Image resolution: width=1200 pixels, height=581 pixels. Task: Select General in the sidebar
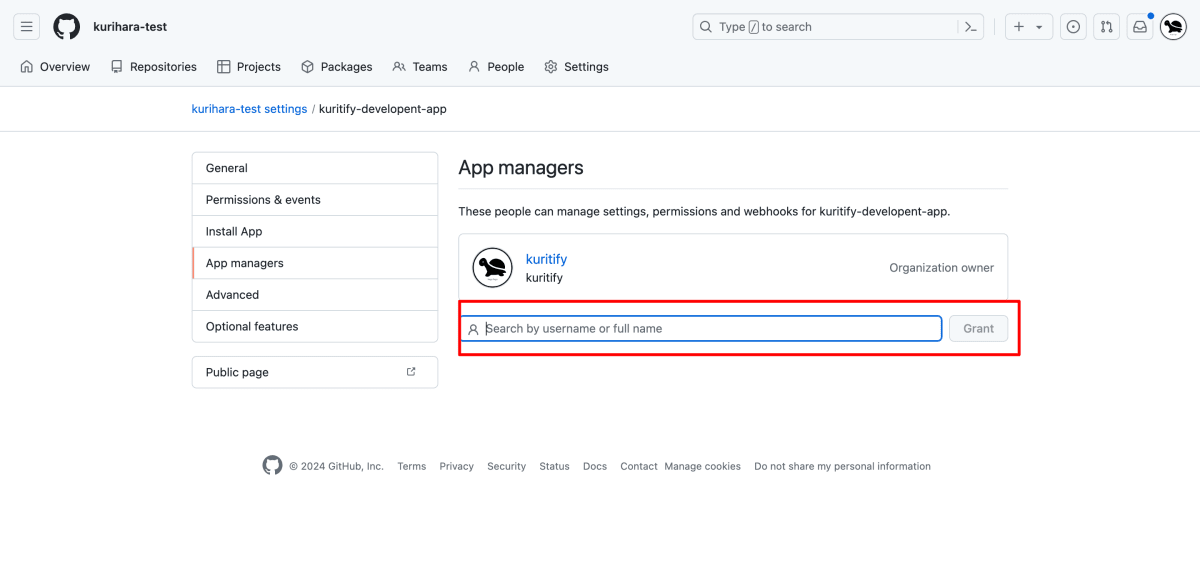[x=315, y=168]
